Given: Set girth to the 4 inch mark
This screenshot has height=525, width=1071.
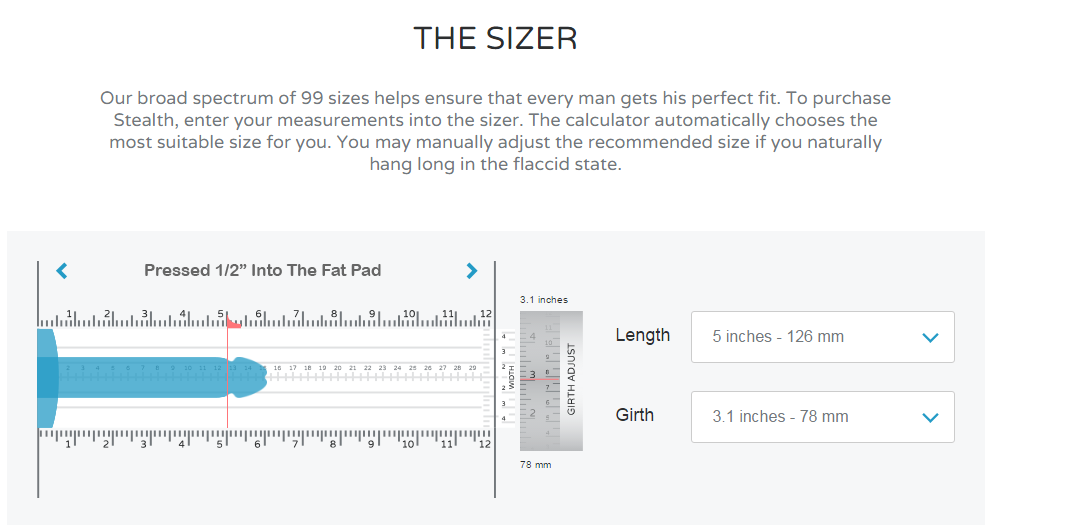Looking at the screenshot, I should pos(534,335).
